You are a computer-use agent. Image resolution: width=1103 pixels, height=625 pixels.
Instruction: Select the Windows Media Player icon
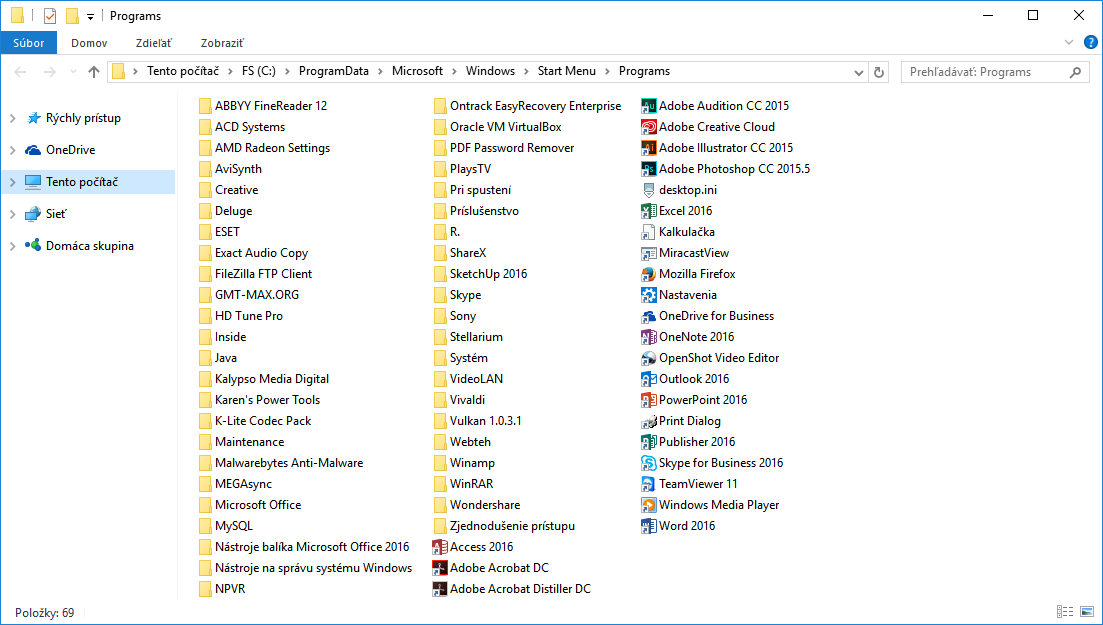point(648,505)
